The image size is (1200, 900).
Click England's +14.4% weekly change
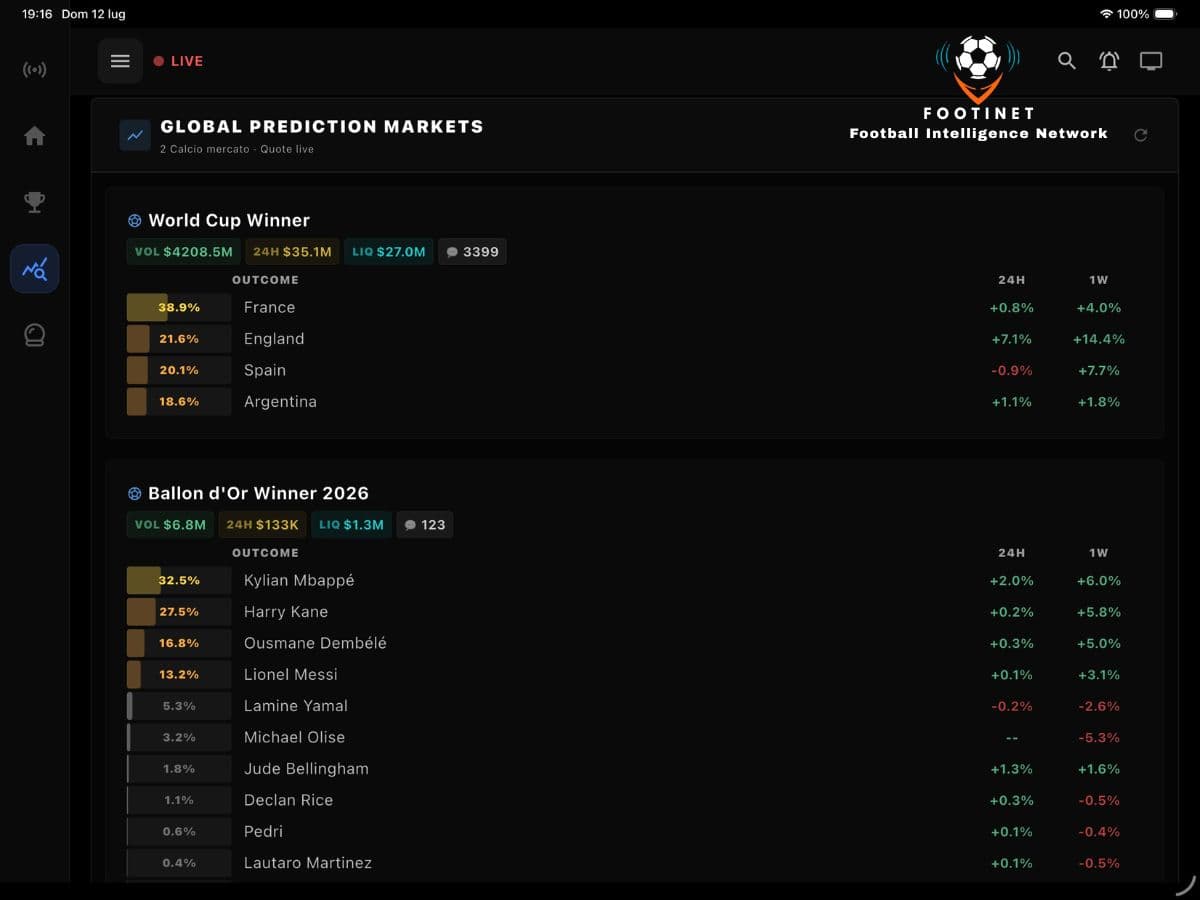1098,339
